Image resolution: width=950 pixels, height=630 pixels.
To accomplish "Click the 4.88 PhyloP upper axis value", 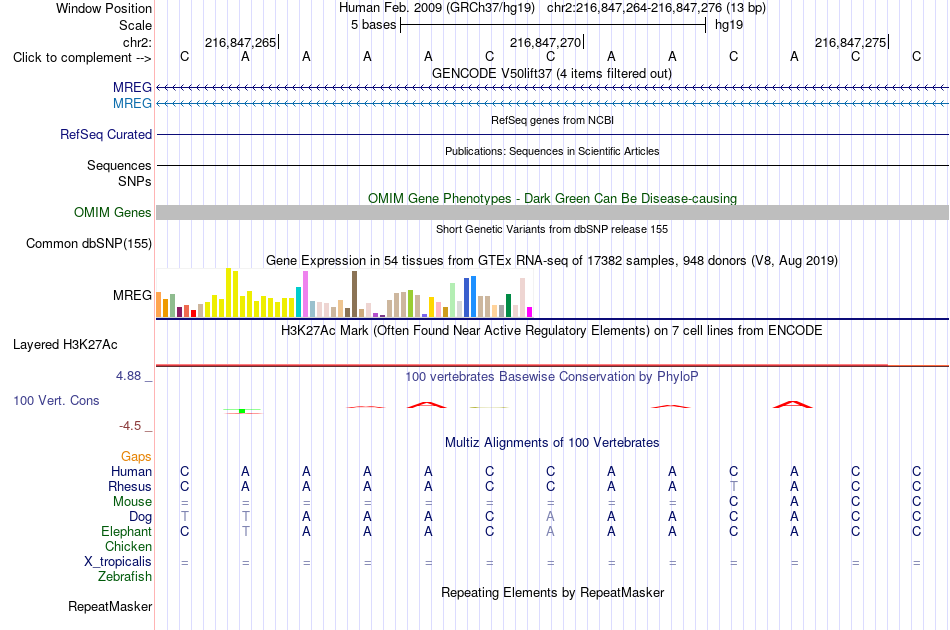I will (128, 376).
